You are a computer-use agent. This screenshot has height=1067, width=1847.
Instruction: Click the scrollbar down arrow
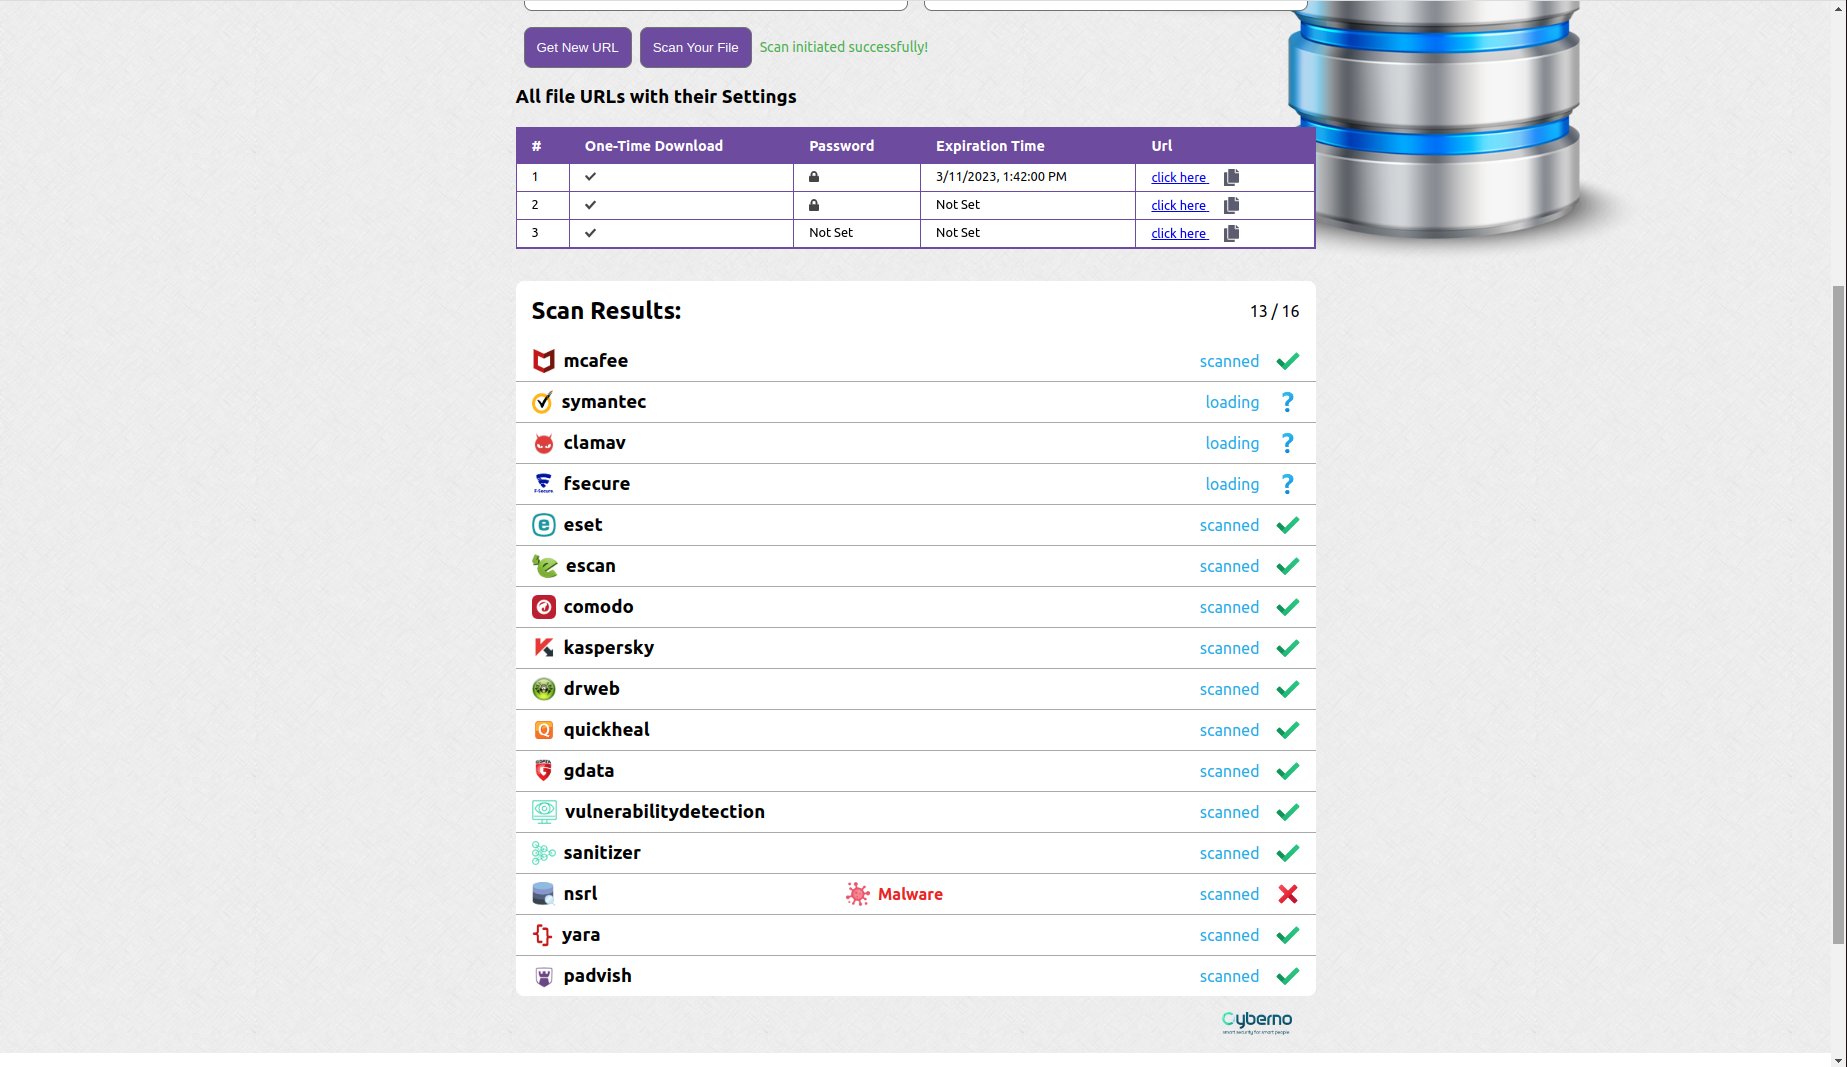(x=1838, y=1059)
